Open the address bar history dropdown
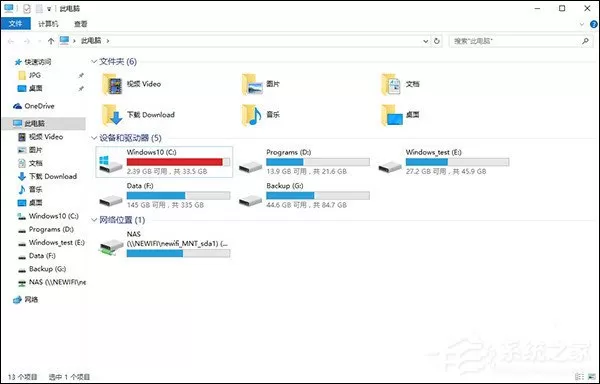This screenshot has height=384, width=600. pos(425,41)
